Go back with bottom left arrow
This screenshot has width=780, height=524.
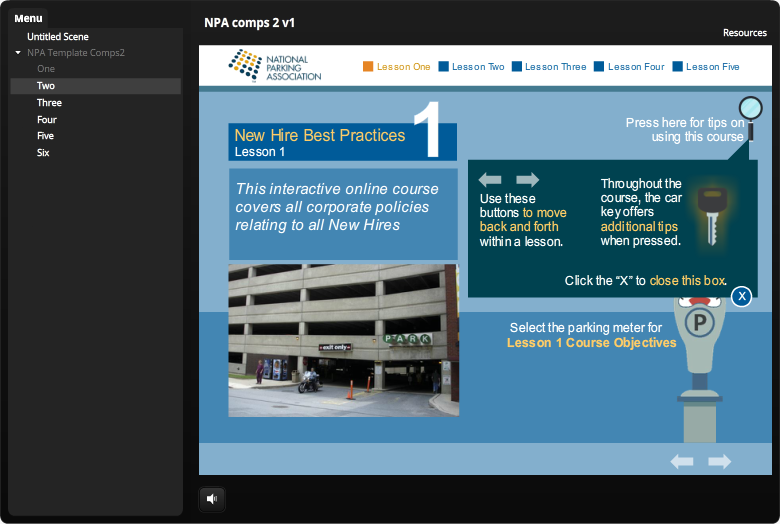[682, 461]
